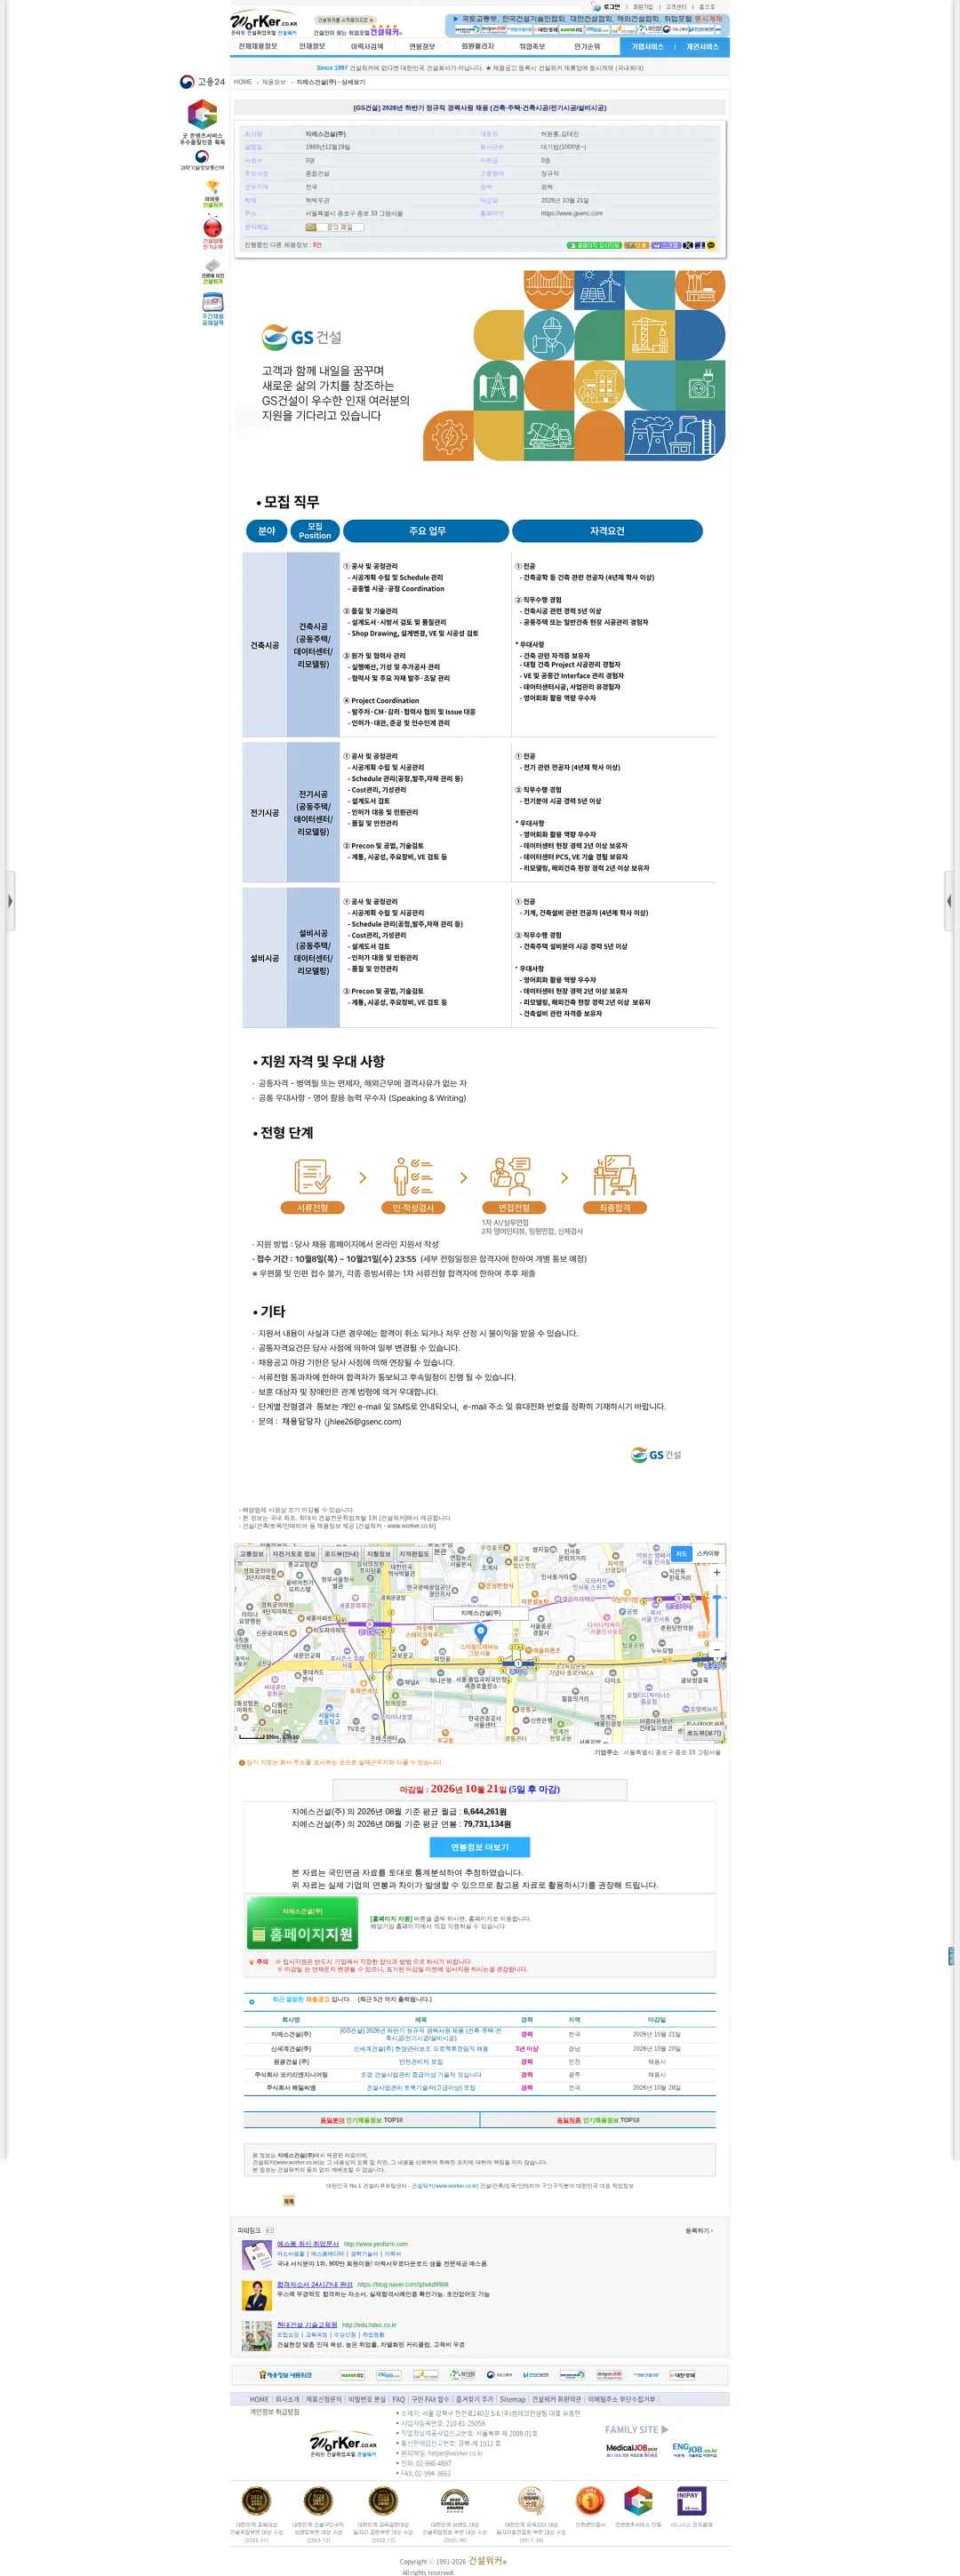Open the 기업서비스 menu tab
This screenshot has width=960, height=2576.
[x=647, y=47]
